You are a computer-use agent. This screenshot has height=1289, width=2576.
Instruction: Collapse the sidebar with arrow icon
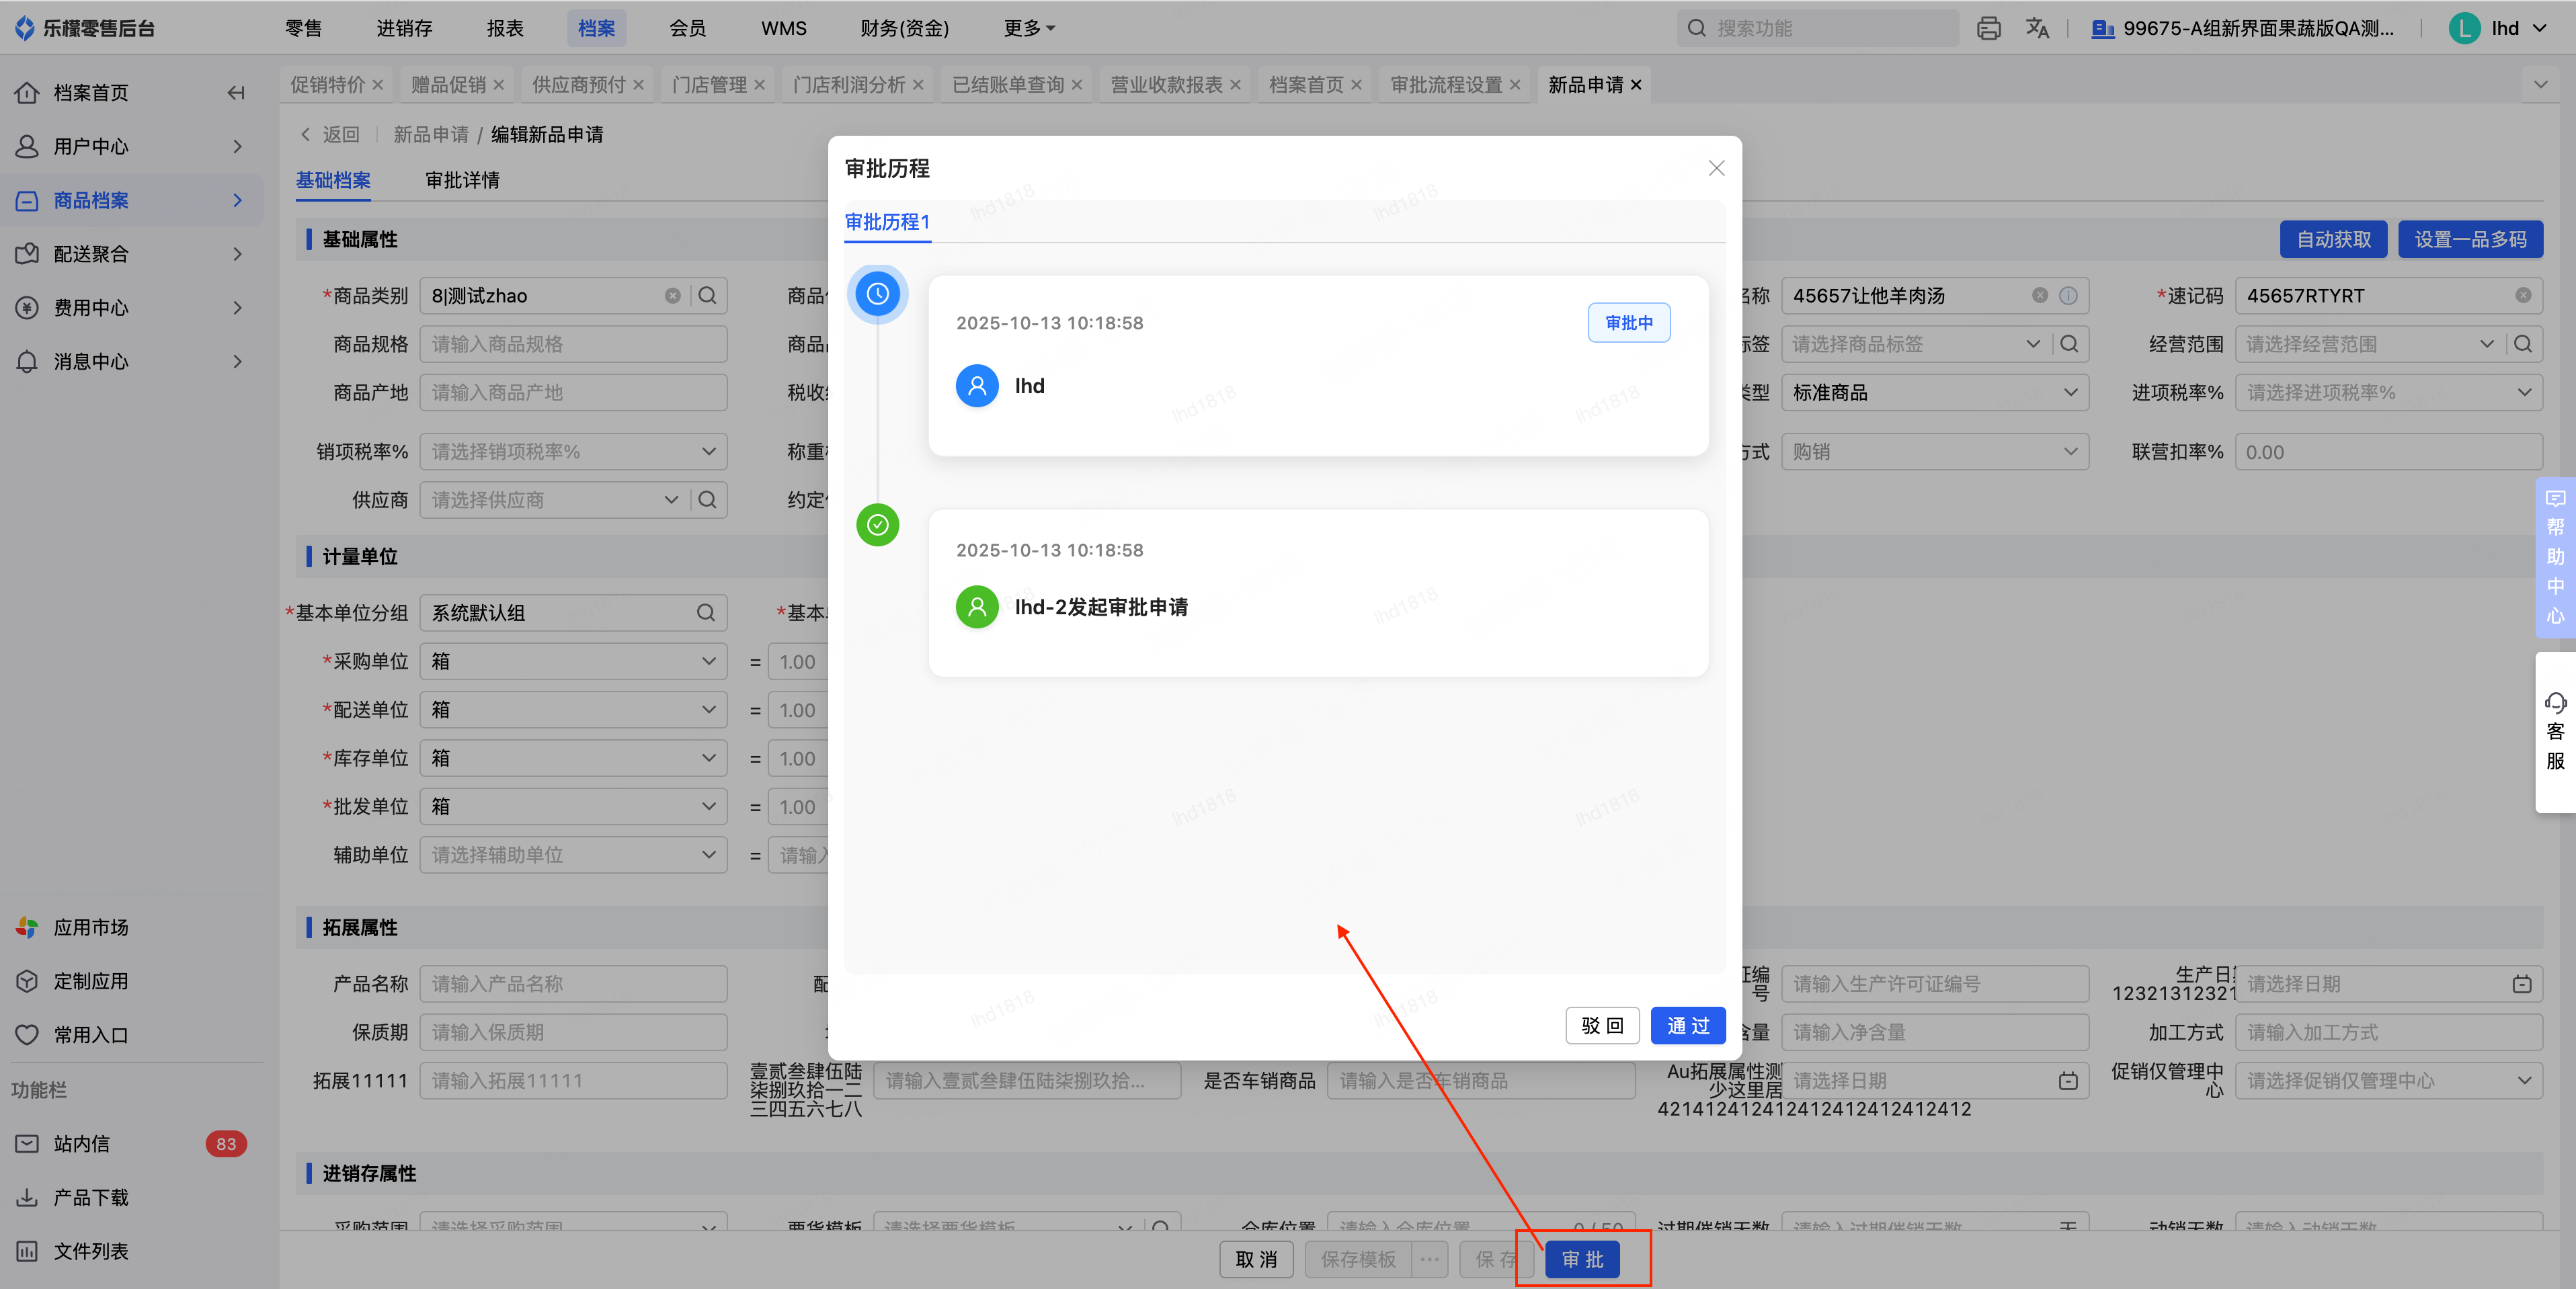click(236, 93)
